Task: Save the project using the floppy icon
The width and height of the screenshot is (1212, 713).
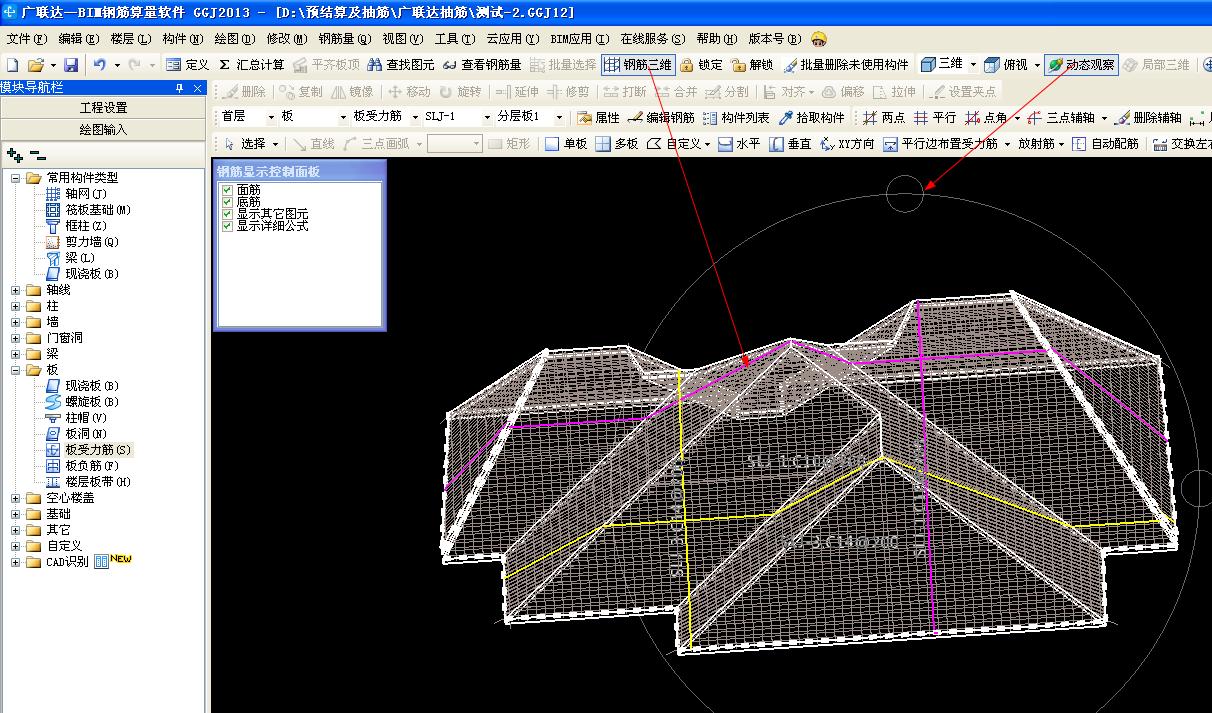Action: coord(72,64)
